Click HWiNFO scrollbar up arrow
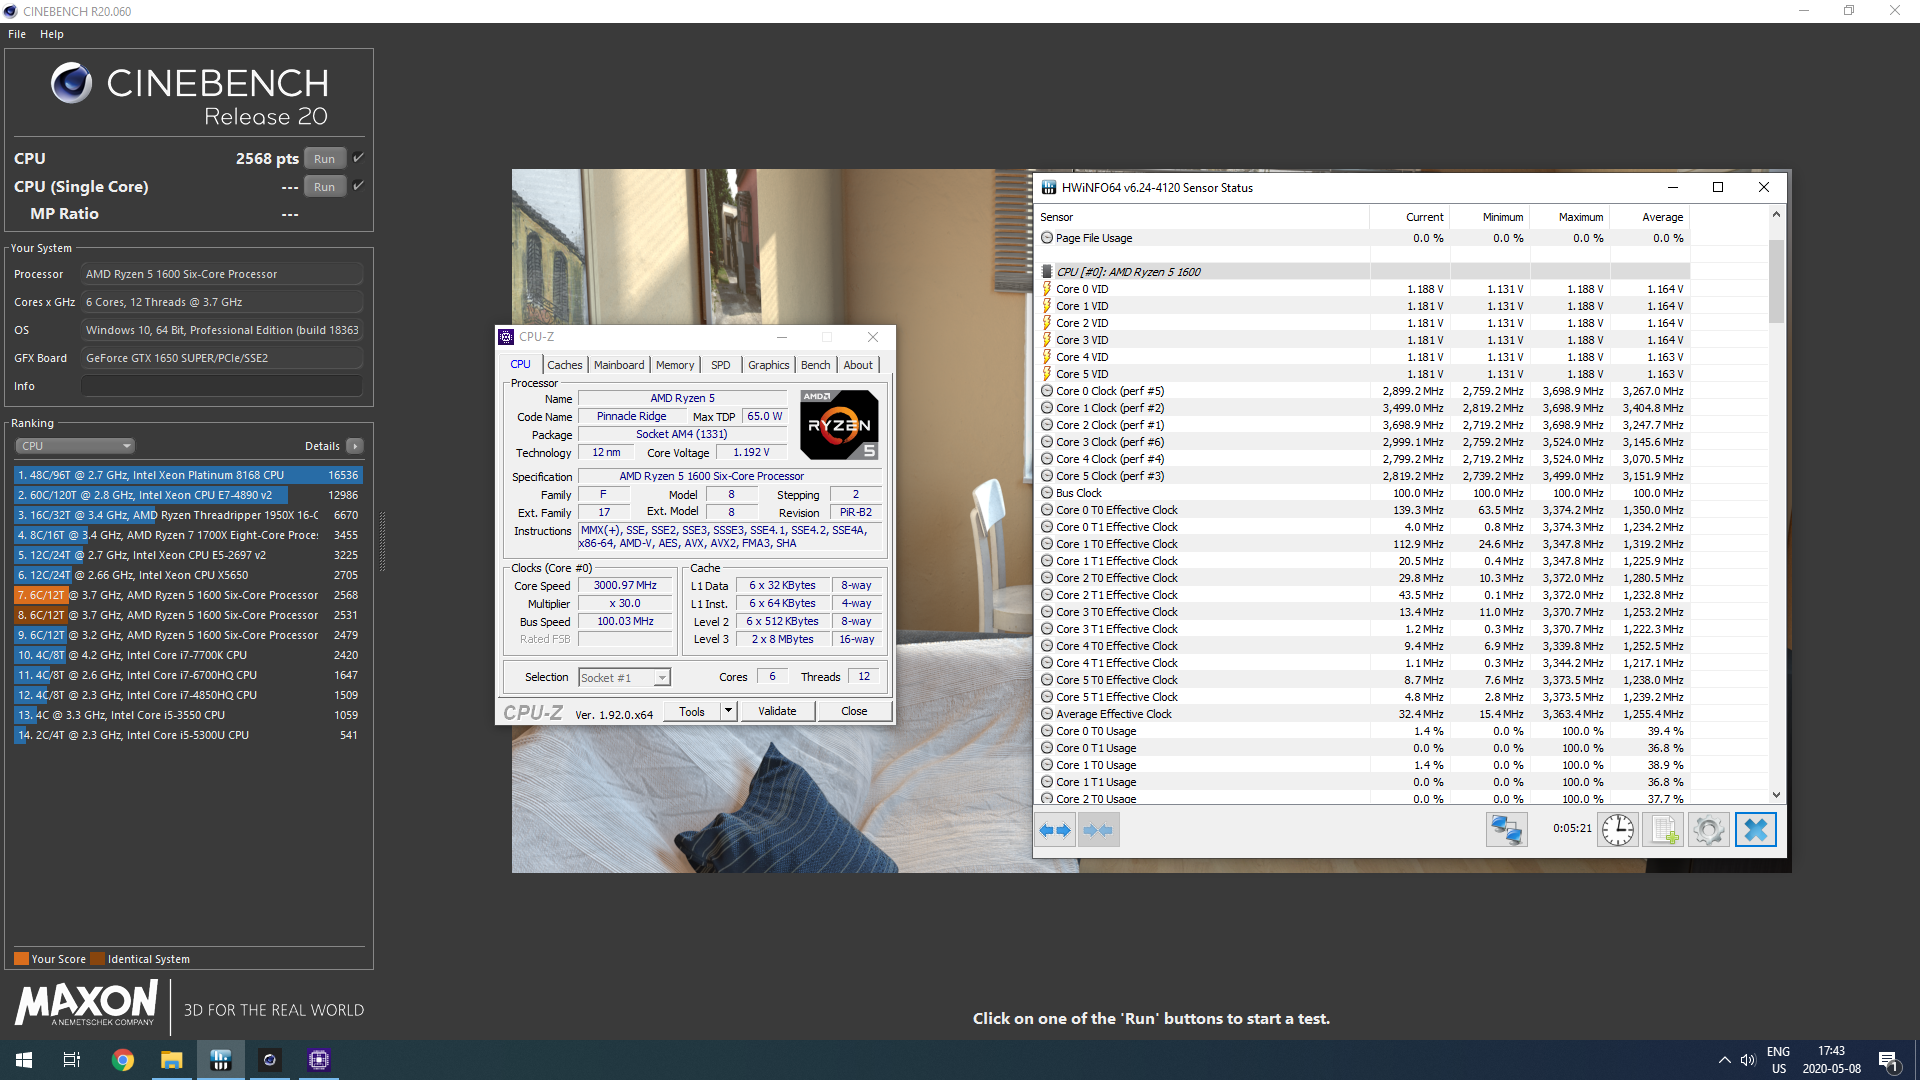Screen dimensions: 1920x1080 click(x=1777, y=214)
